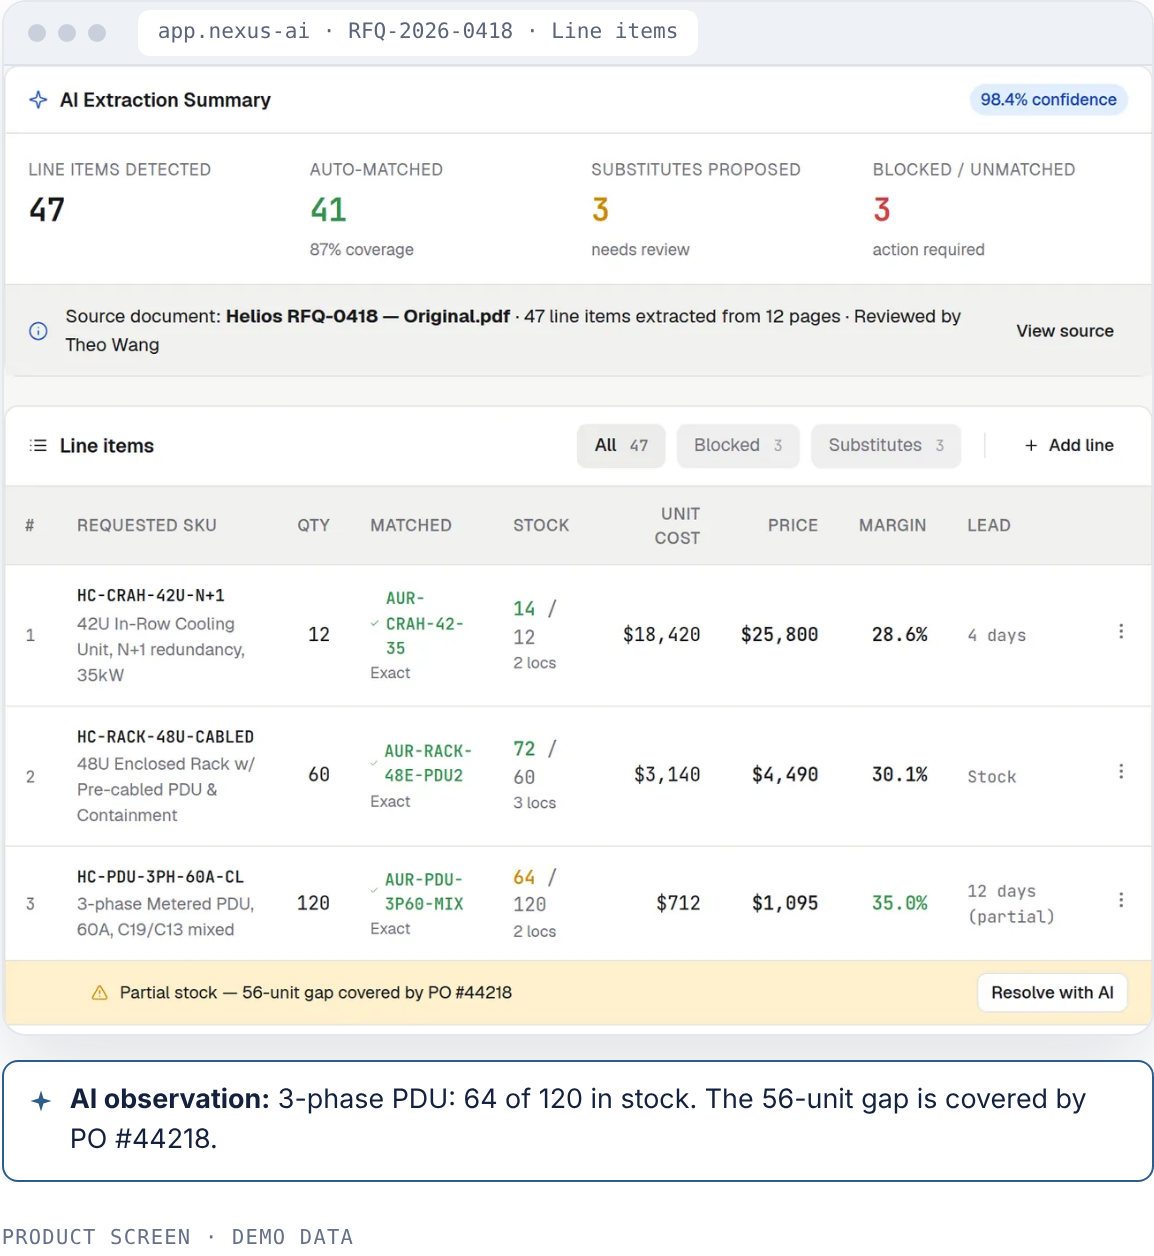Click the list icon next to Line items
This screenshot has width=1154, height=1256.
point(38,446)
